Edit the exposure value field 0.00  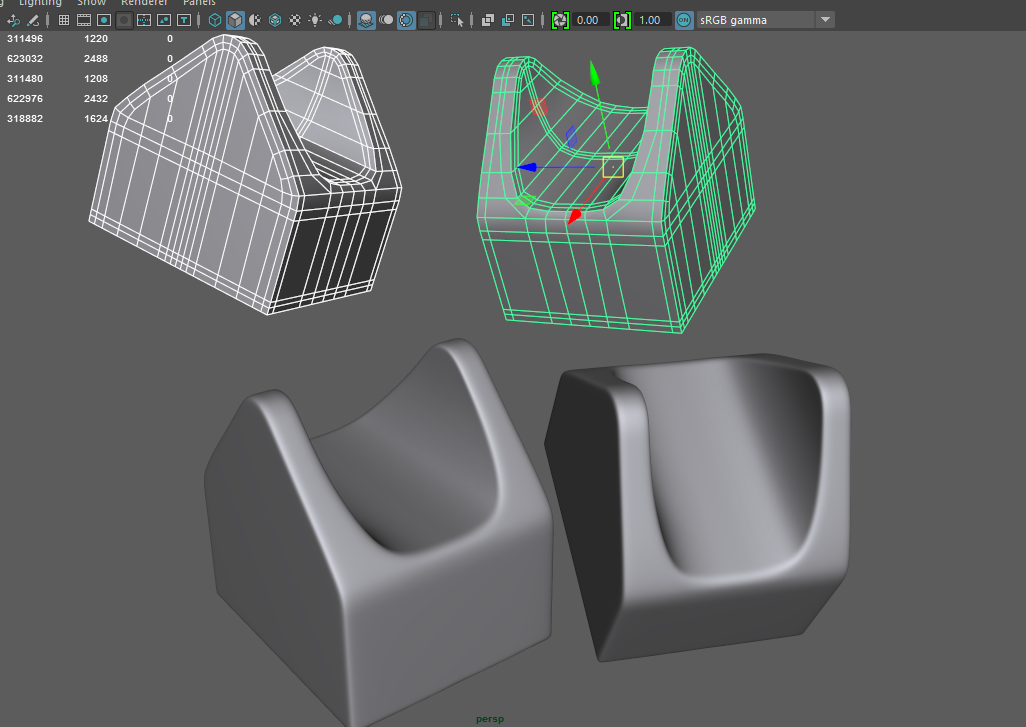(590, 20)
